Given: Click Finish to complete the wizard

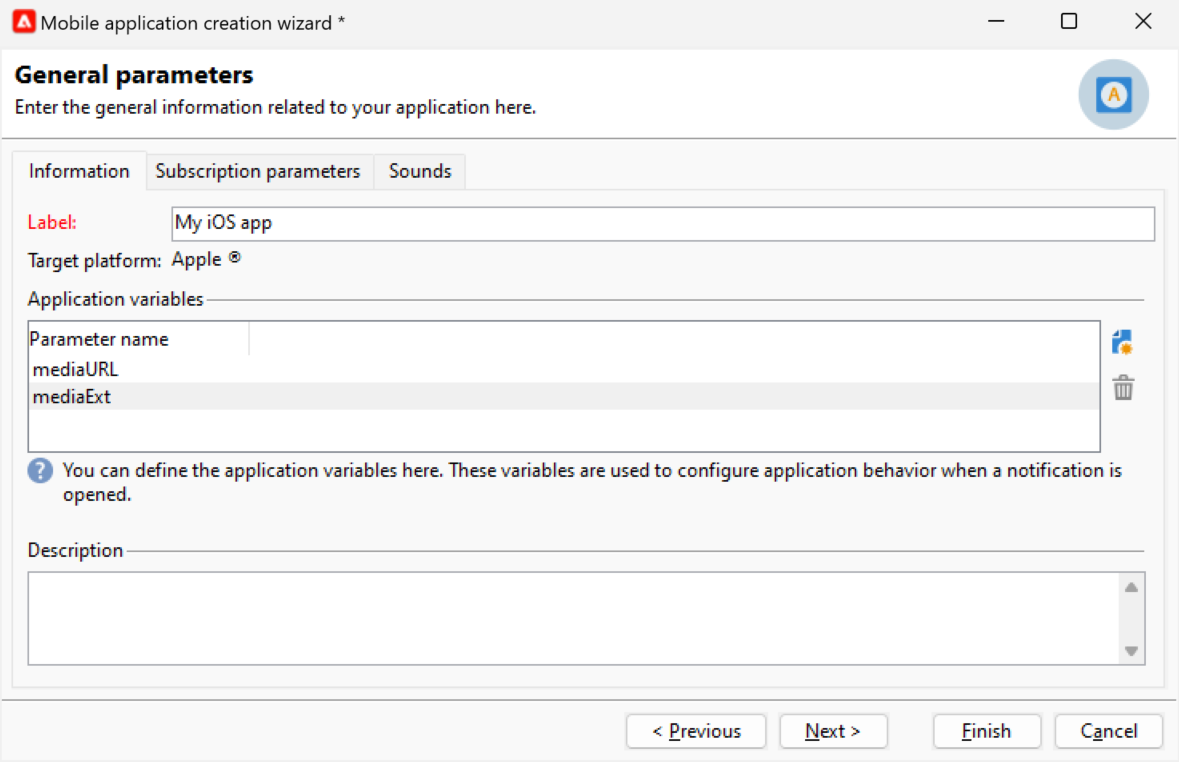Looking at the screenshot, I should [x=986, y=731].
